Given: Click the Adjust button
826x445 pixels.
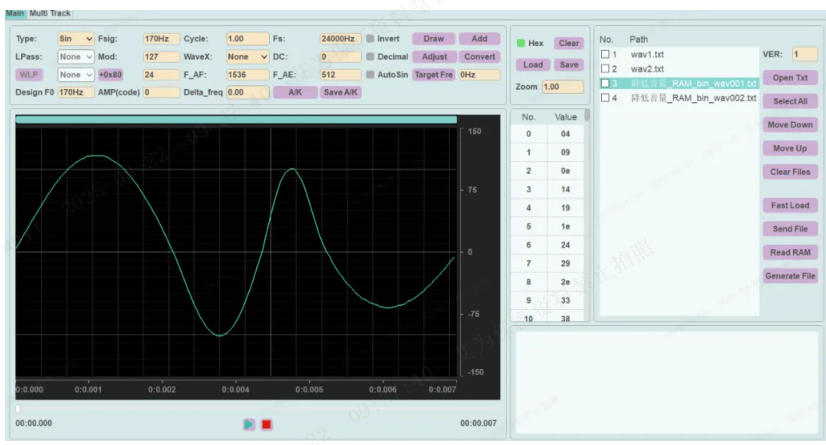Looking at the screenshot, I should [x=434, y=57].
